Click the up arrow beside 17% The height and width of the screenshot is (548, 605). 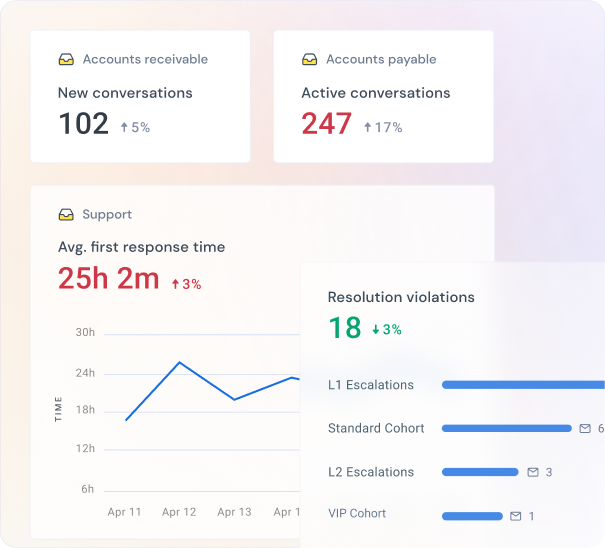(x=367, y=128)
